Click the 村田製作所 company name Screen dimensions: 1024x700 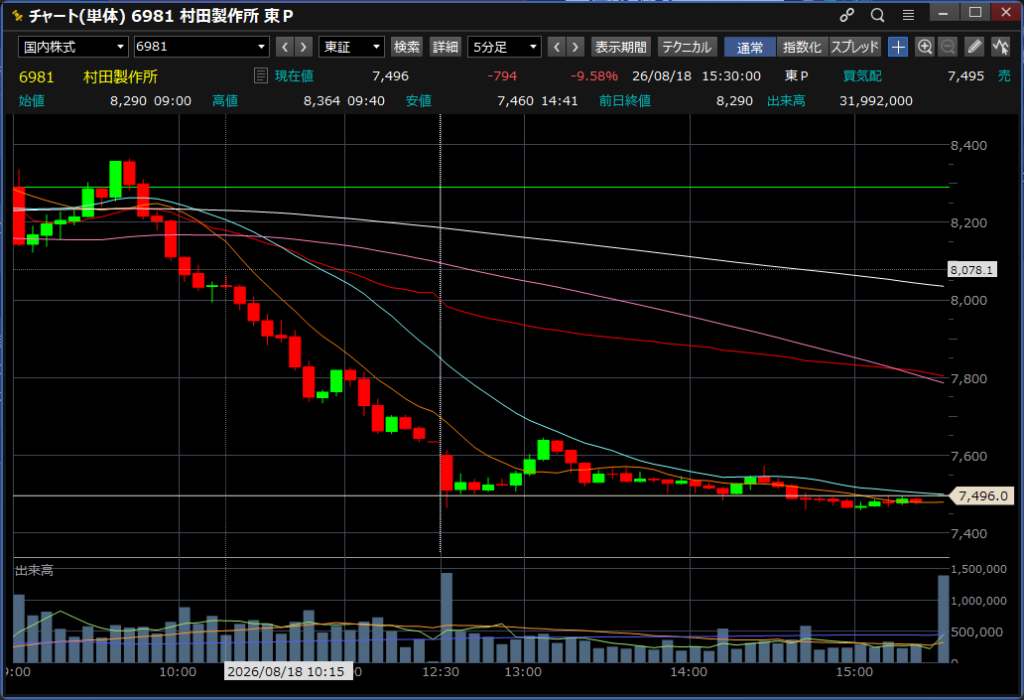[x=121, y=76]
